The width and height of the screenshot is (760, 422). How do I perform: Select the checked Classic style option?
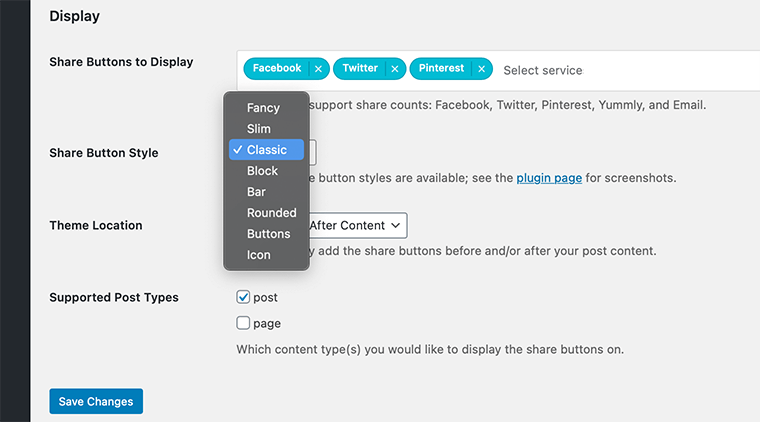266,150
